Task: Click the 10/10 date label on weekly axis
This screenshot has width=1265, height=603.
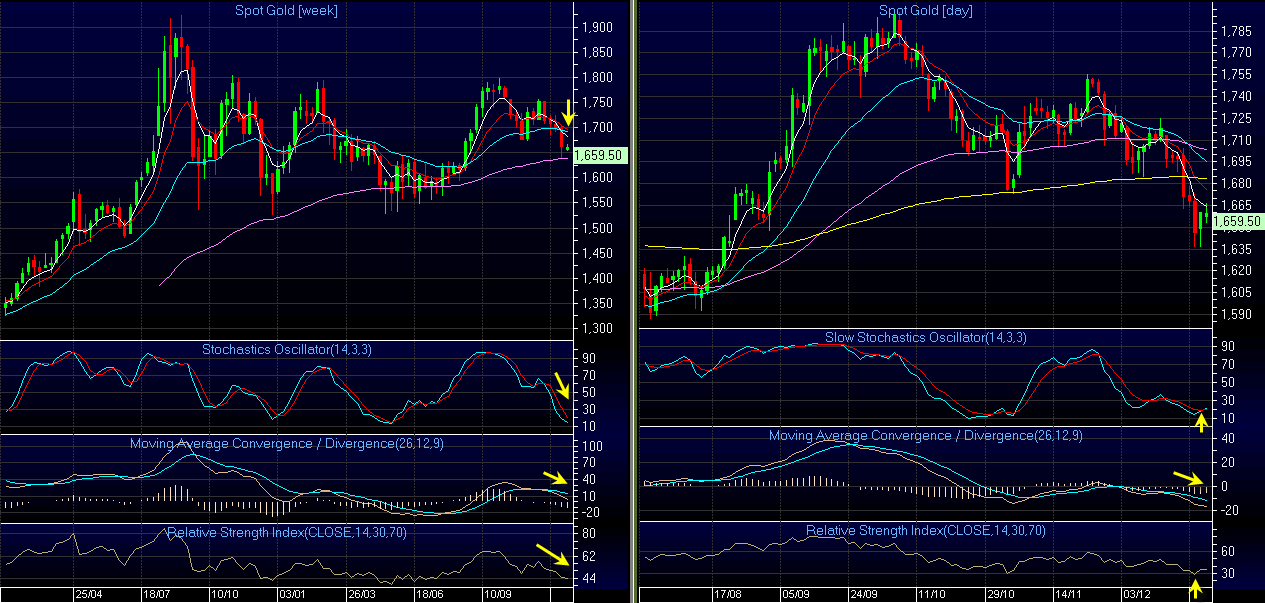Action: coord(225,593)
